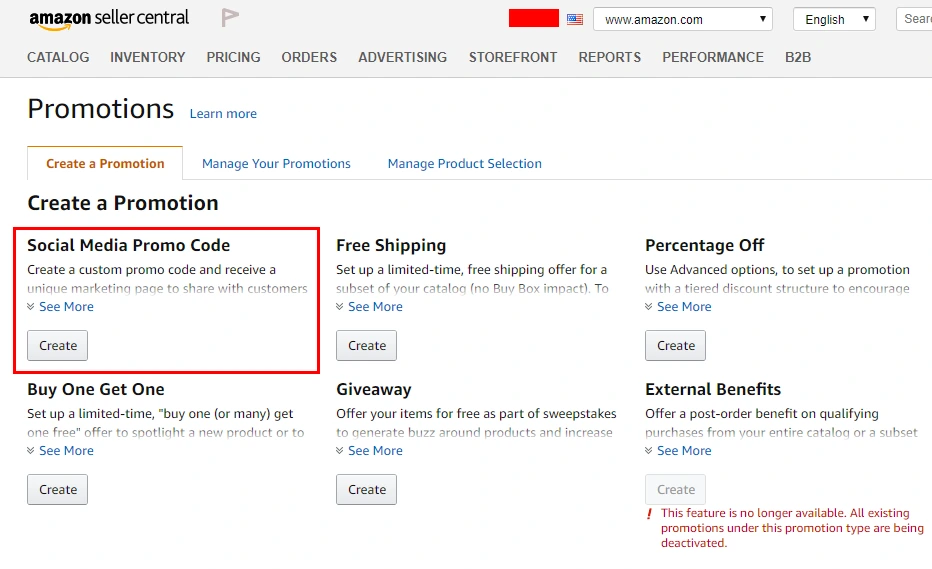
Task: Open the PRICING menu
Action: (x=234, y=57)
